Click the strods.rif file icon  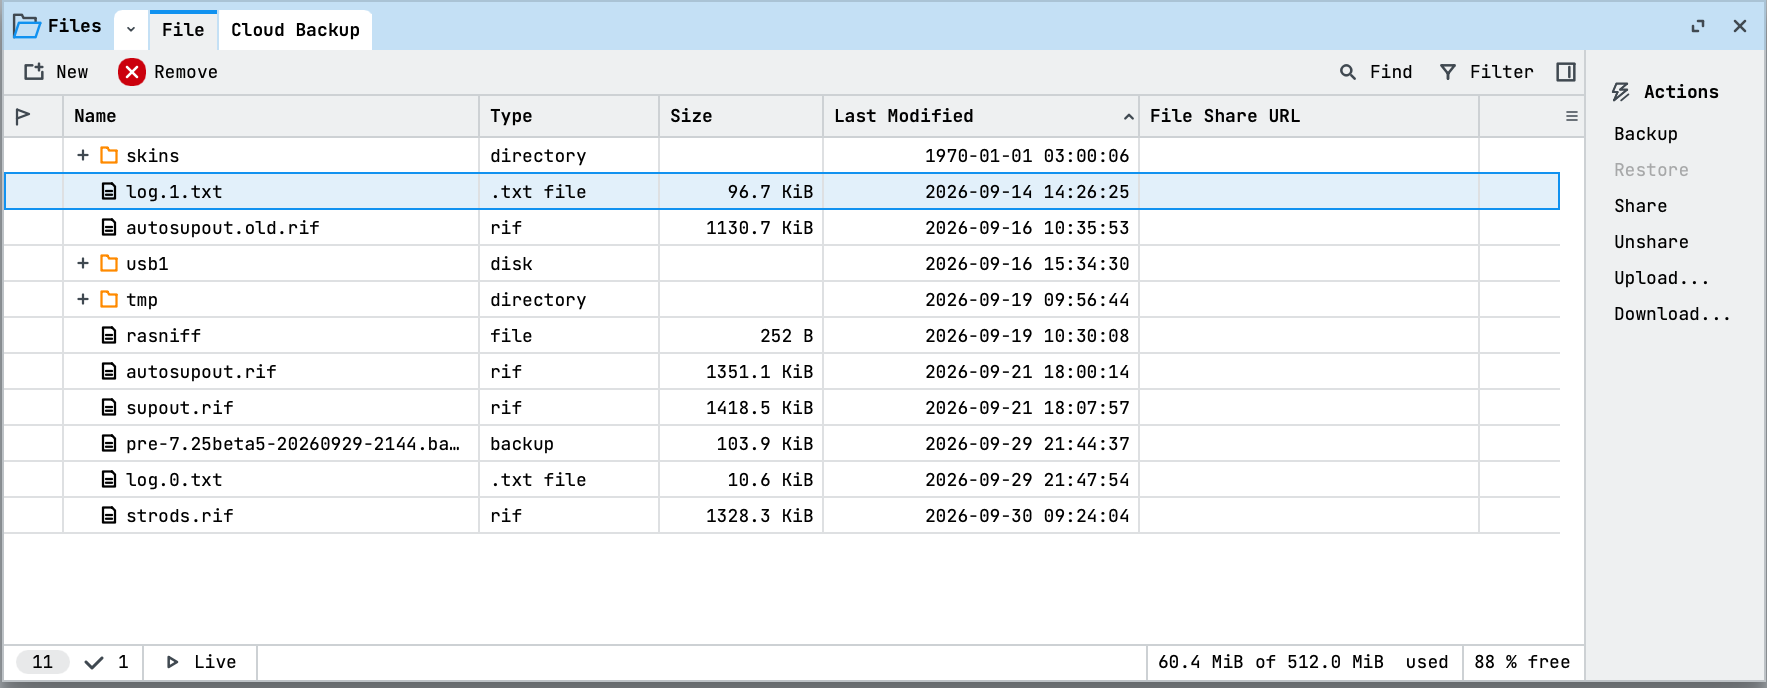tap(109, 515)
